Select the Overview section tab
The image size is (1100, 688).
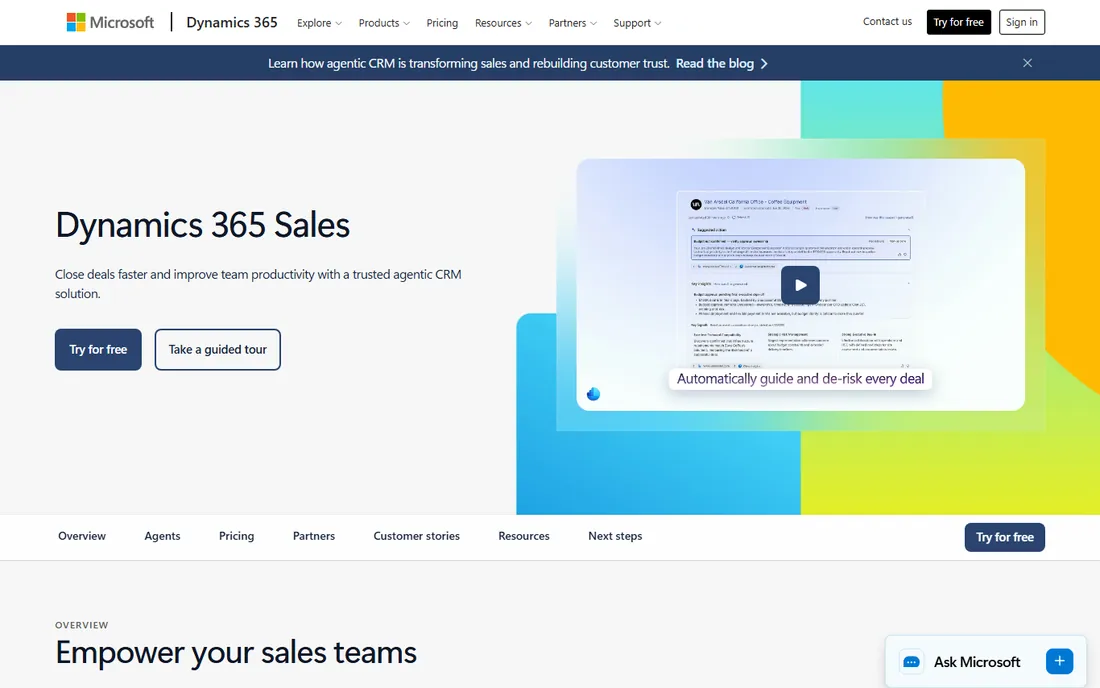click(x=82, y=536)
